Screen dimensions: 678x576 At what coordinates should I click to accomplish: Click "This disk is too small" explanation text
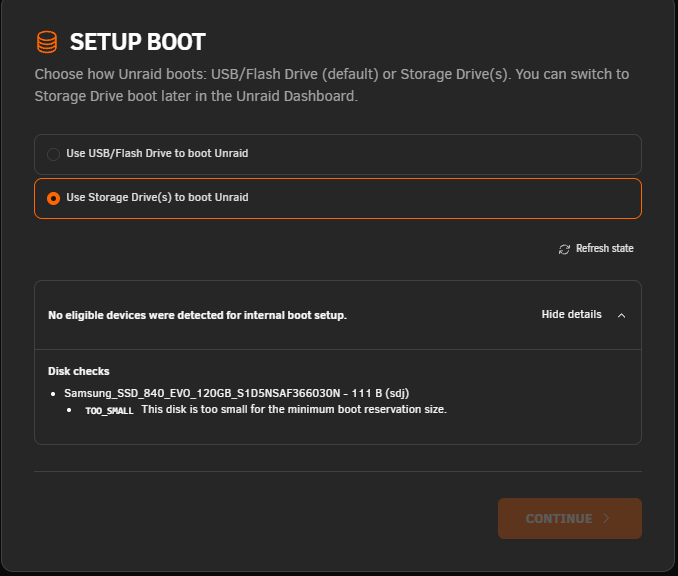click(x=294, y=409)
